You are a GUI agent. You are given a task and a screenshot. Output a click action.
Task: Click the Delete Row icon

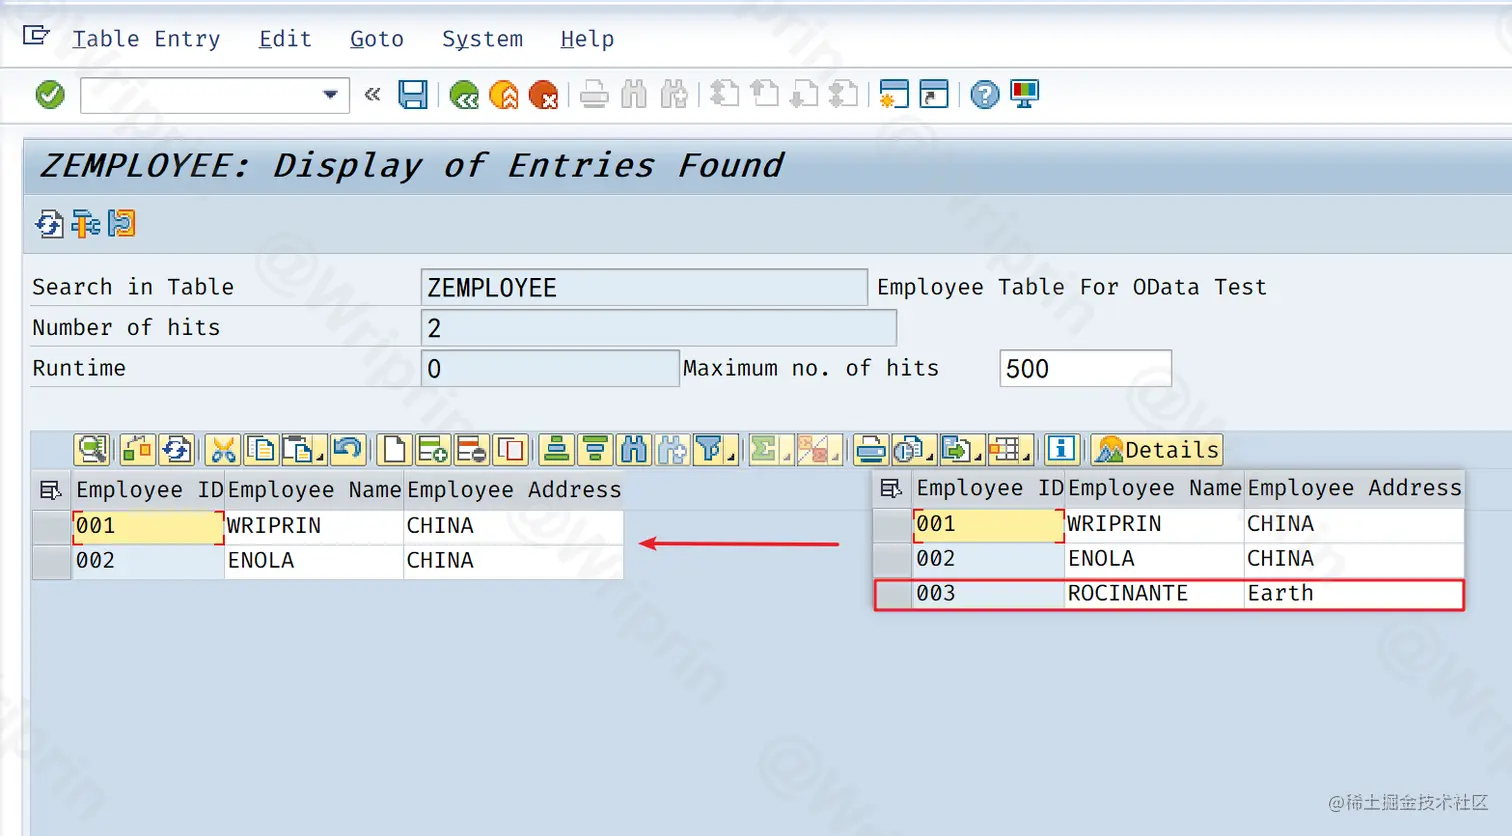tap(472, 450)
